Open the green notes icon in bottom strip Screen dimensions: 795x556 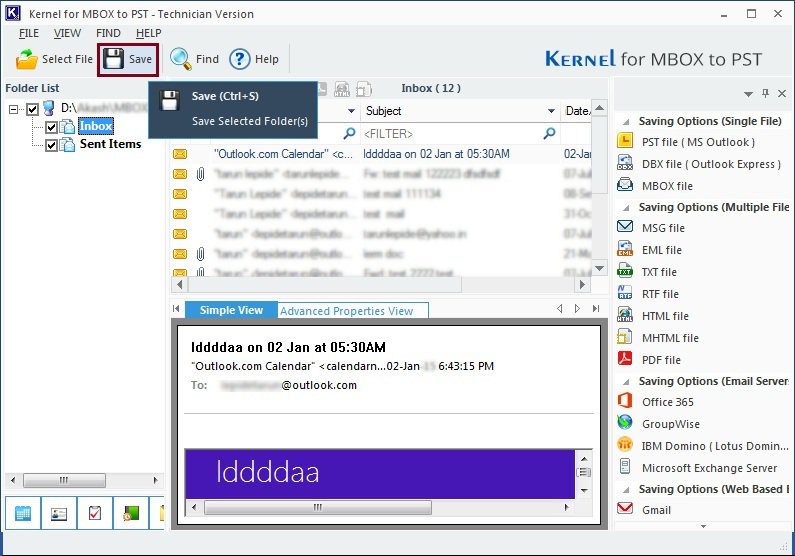(131, 513)
